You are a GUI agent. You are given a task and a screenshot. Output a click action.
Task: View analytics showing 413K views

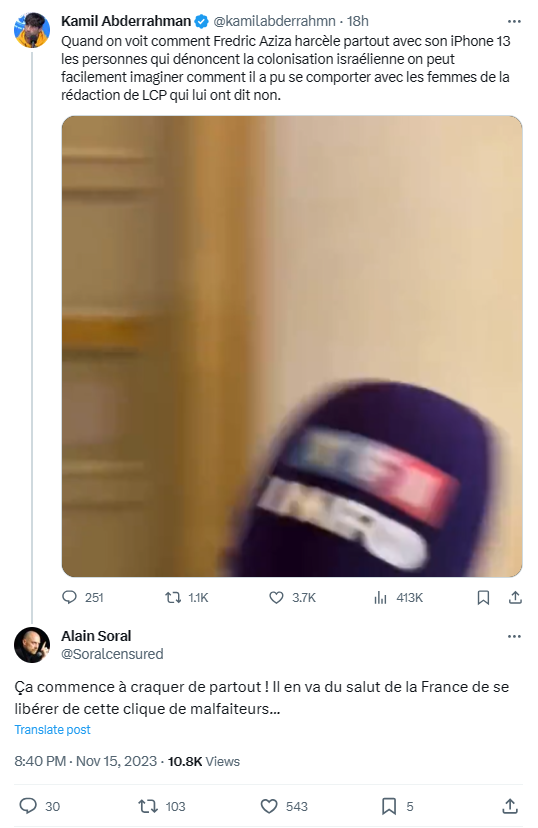click(398, 597)
